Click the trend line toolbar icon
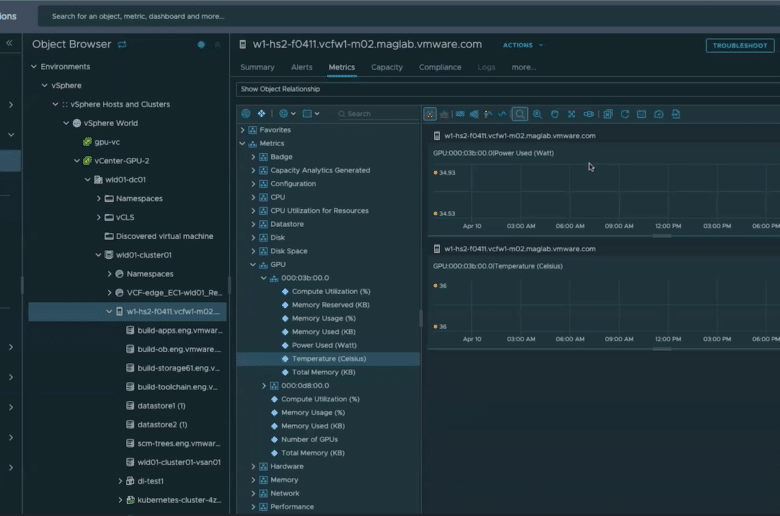 pos(502,114)
